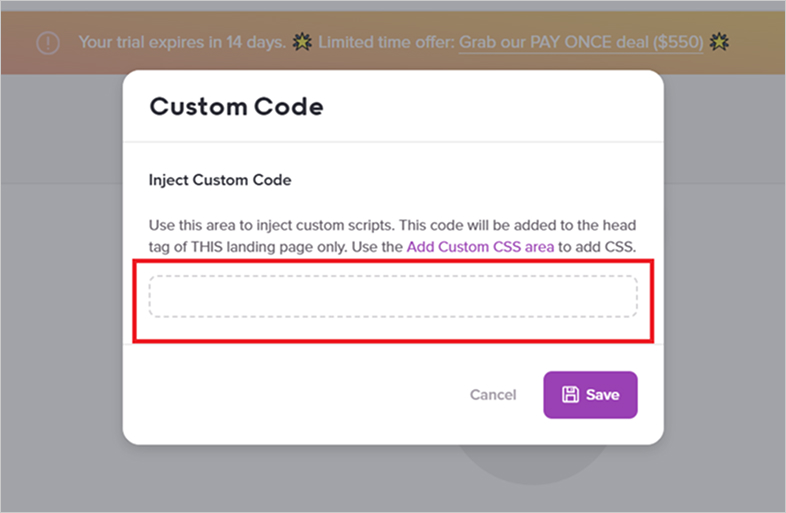The width and height of the screenshot is (786, 513).
Task: Click the sparkle icon after the $550 deal
Action: (718, 43)
